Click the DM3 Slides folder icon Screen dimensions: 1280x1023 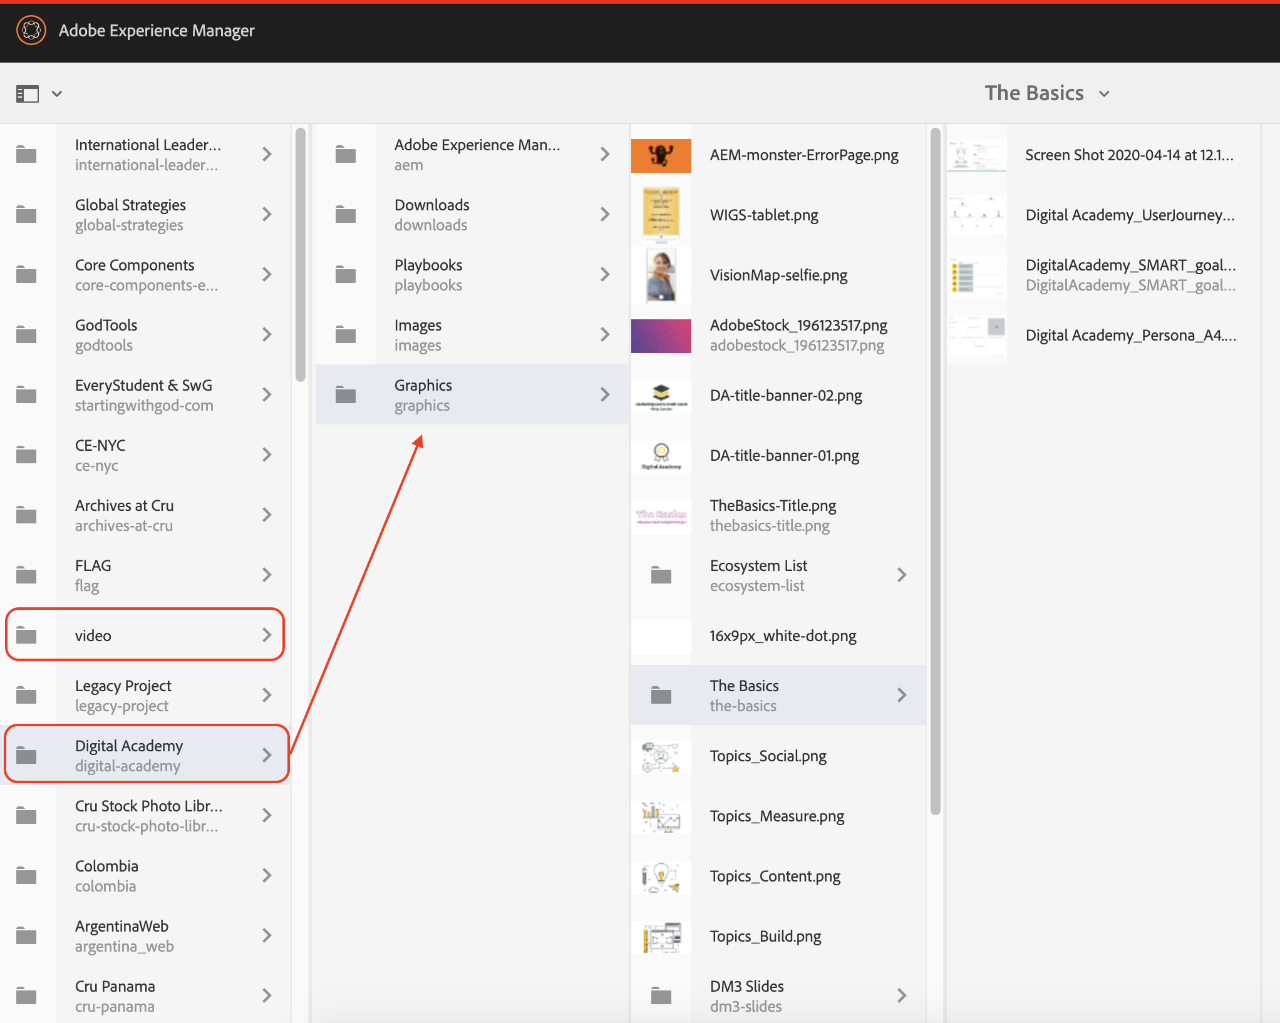(x=661, y=996)
